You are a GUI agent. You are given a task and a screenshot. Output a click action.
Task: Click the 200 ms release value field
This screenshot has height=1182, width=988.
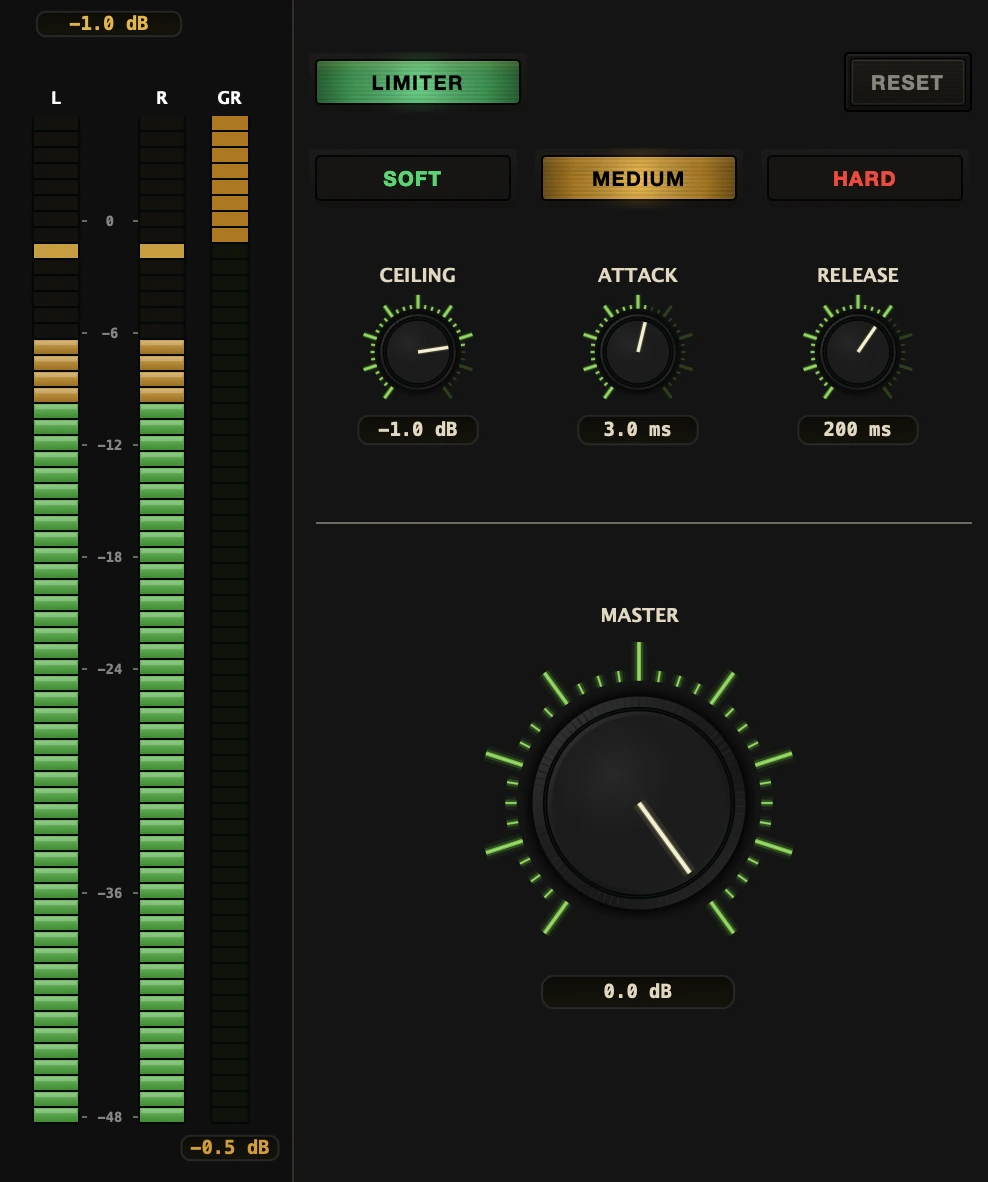point(858,430)
